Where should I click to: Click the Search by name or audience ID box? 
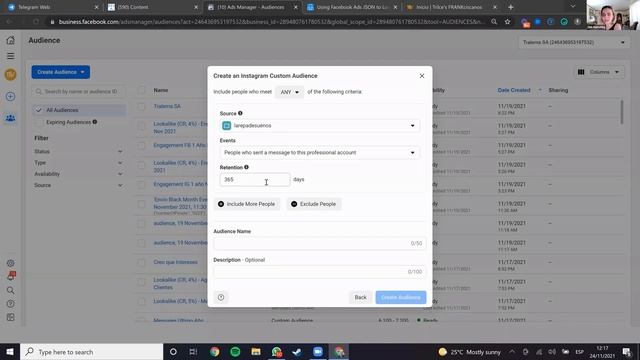[x=78, y=91]
